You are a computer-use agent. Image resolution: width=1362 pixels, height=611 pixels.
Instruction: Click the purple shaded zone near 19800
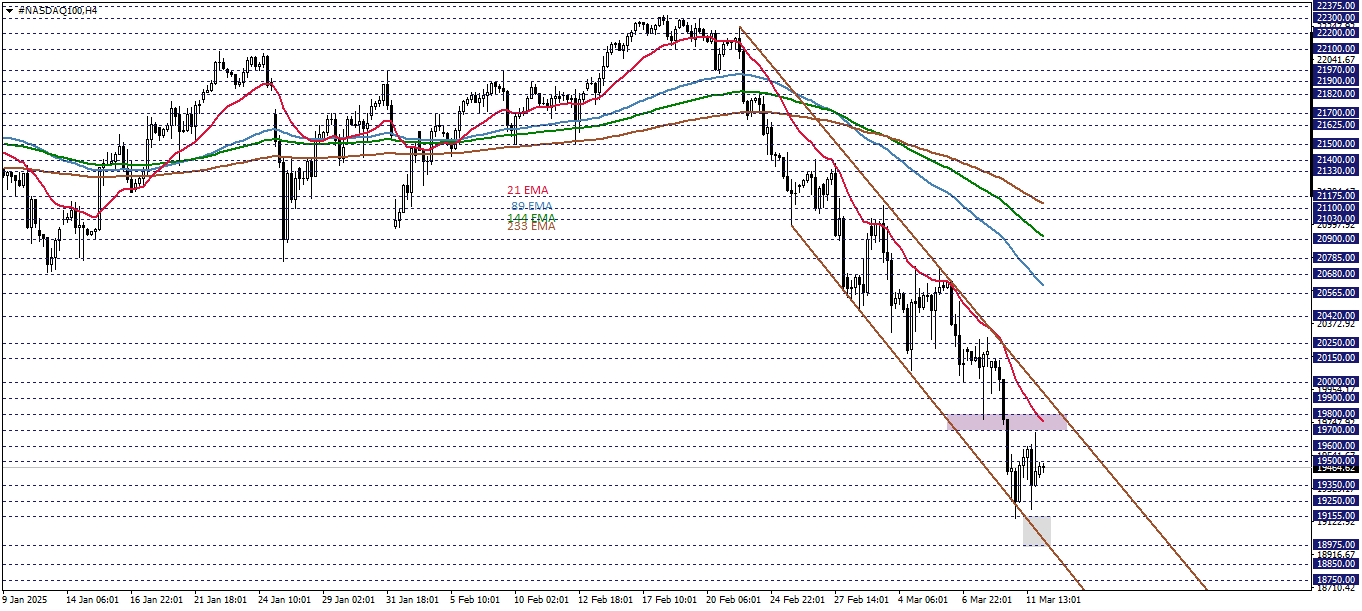point(1007,422)
